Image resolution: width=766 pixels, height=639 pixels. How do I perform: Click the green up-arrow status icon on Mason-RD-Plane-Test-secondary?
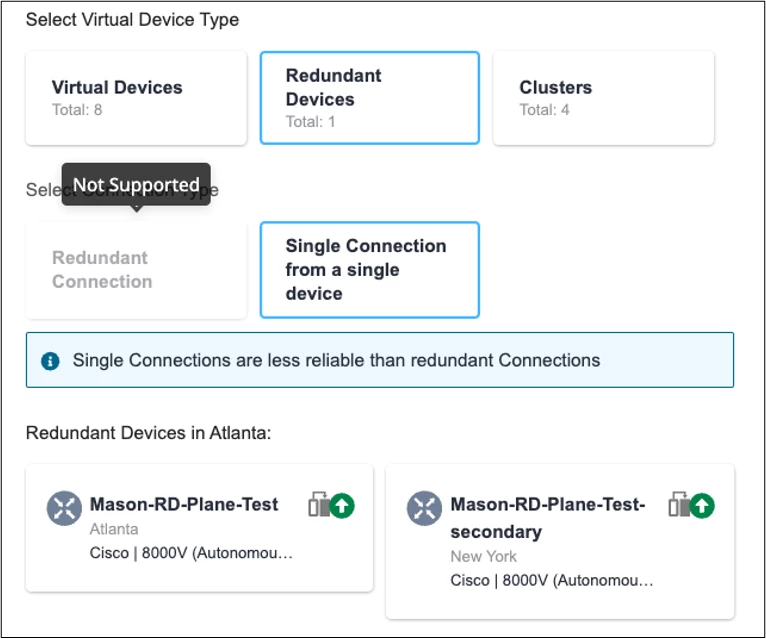click(703, 505)
